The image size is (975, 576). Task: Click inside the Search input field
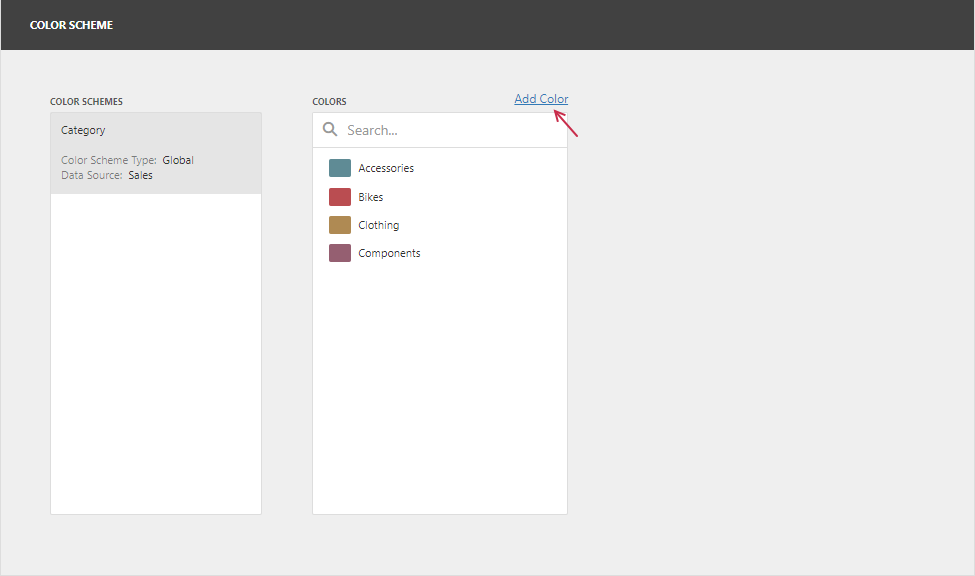pyautogui.click(x=440, y=129)
